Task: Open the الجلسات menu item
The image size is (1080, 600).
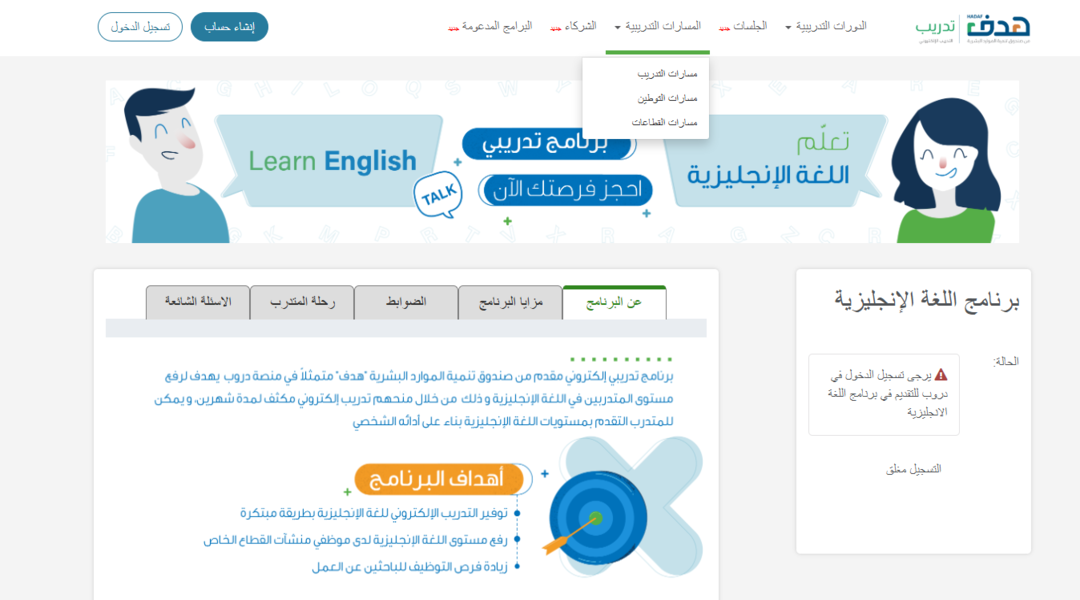Action: pyautogui.click(x=743, y=26)
